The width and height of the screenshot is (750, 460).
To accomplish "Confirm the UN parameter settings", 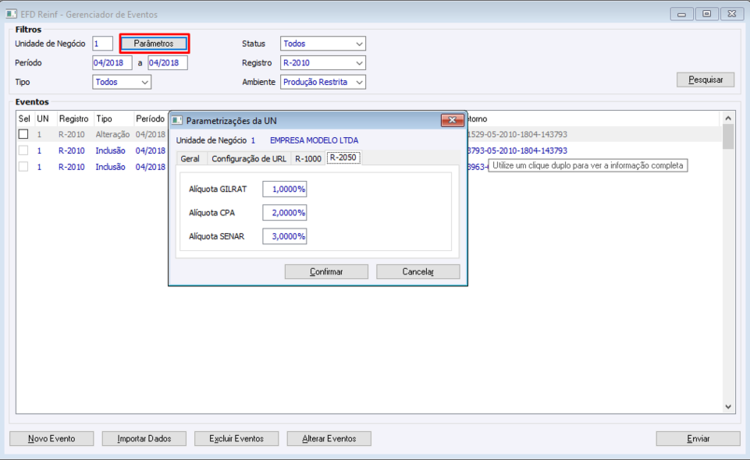I will [326, 272].
